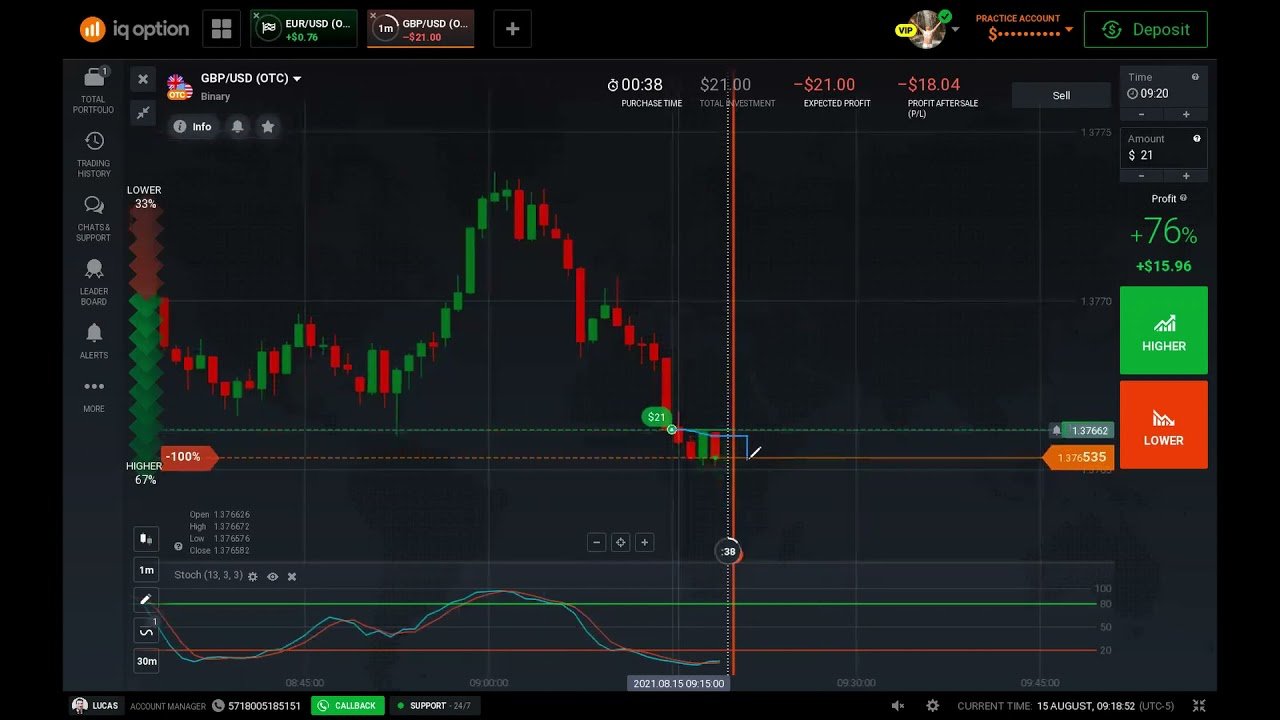Open the GBP/USD Info button

tap(192, 127)
